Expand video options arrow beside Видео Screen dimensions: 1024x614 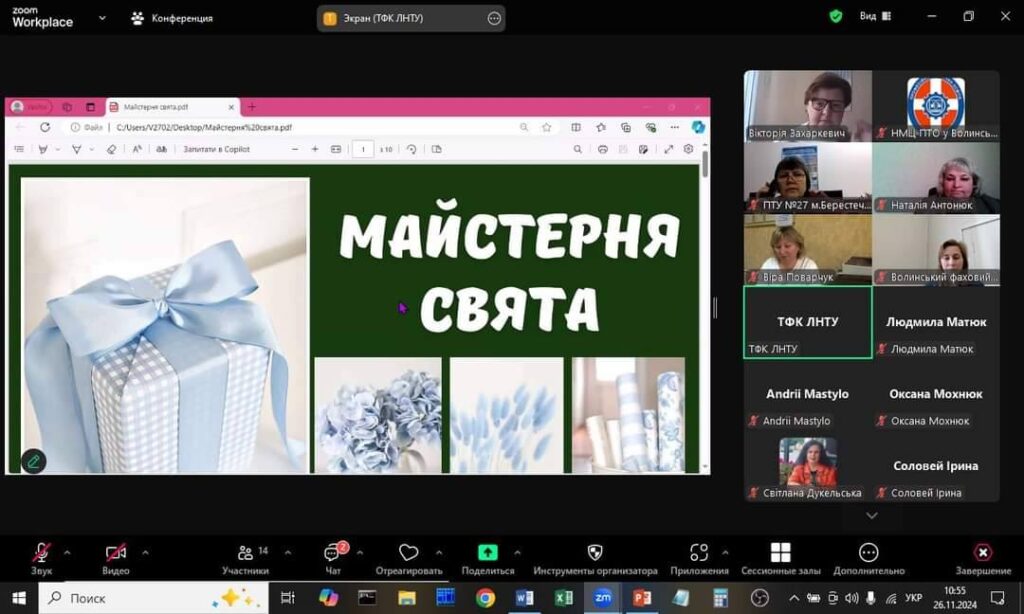click(145, 552)
